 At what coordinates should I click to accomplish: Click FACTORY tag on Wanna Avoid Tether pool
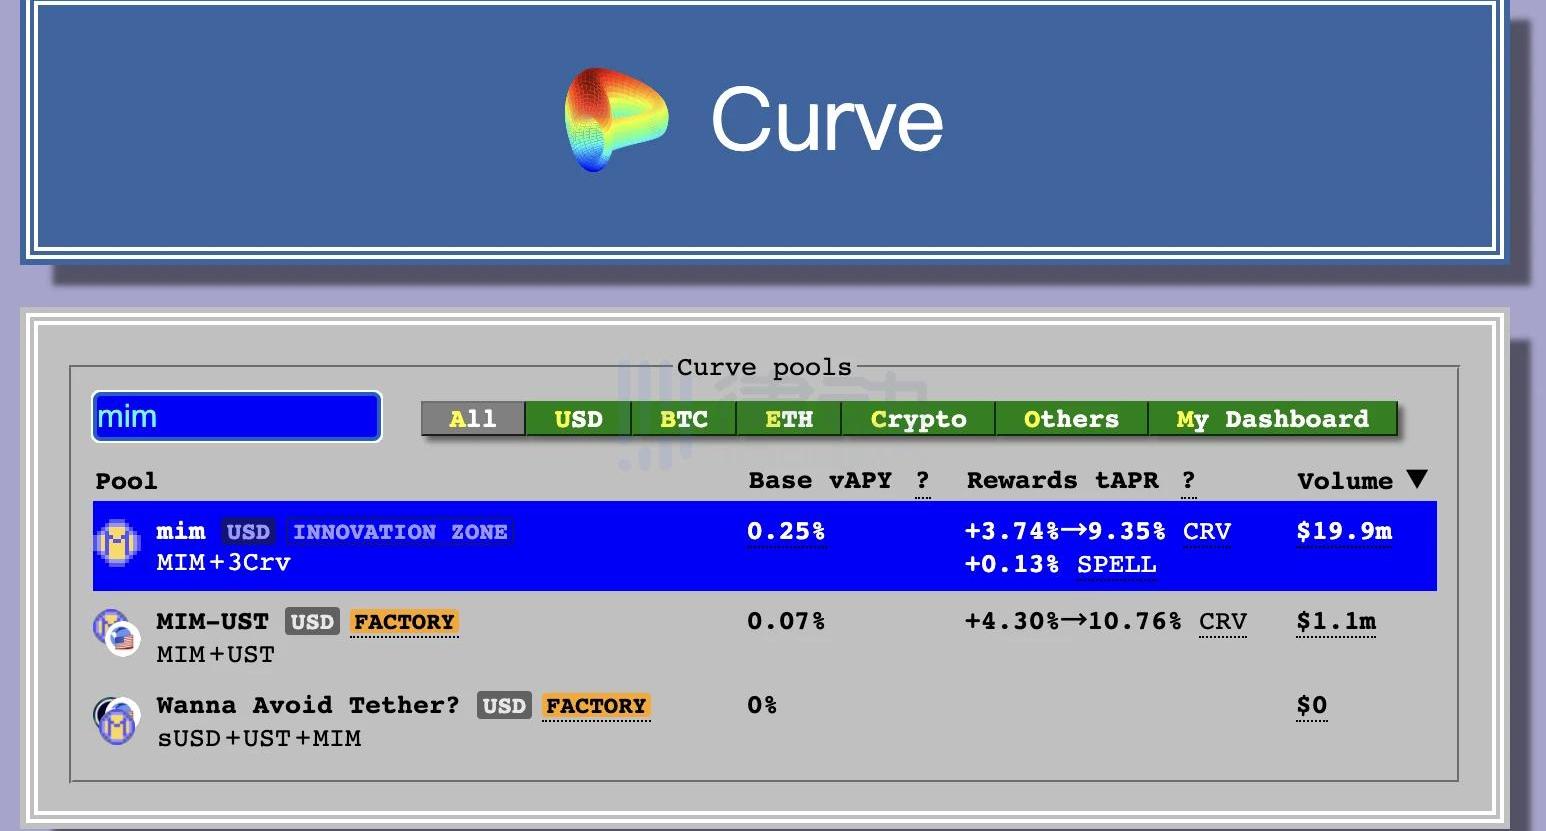click(596, 706)
